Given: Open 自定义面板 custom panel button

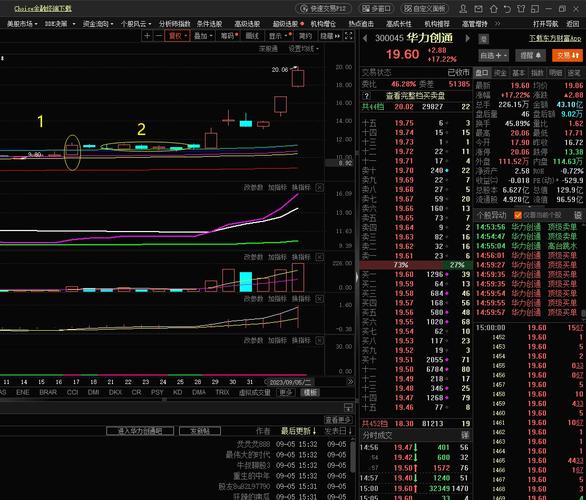Looking at the screenshot, I should [424, 9].
